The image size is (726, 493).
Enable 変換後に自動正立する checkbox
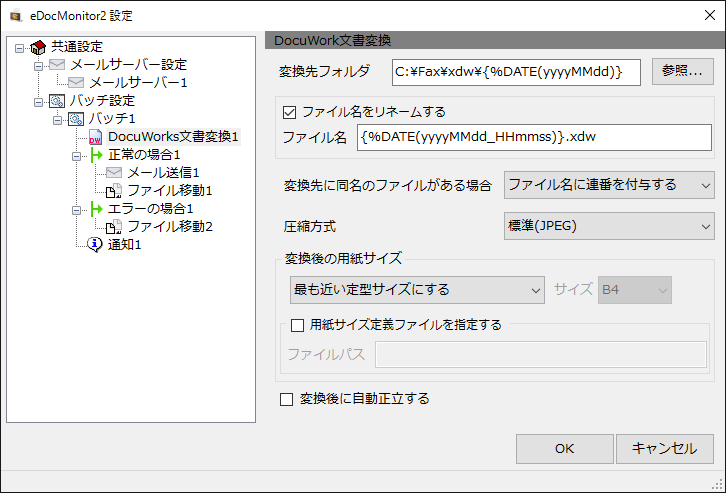click(287, 399)
